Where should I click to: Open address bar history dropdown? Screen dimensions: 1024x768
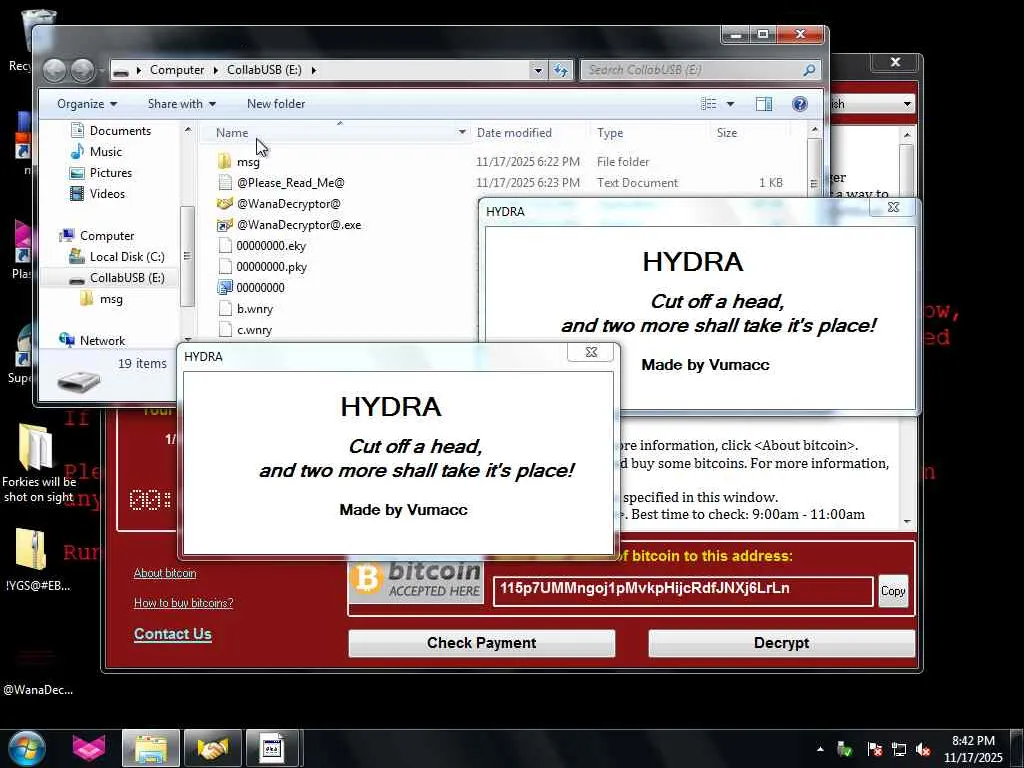click(537, 70)
